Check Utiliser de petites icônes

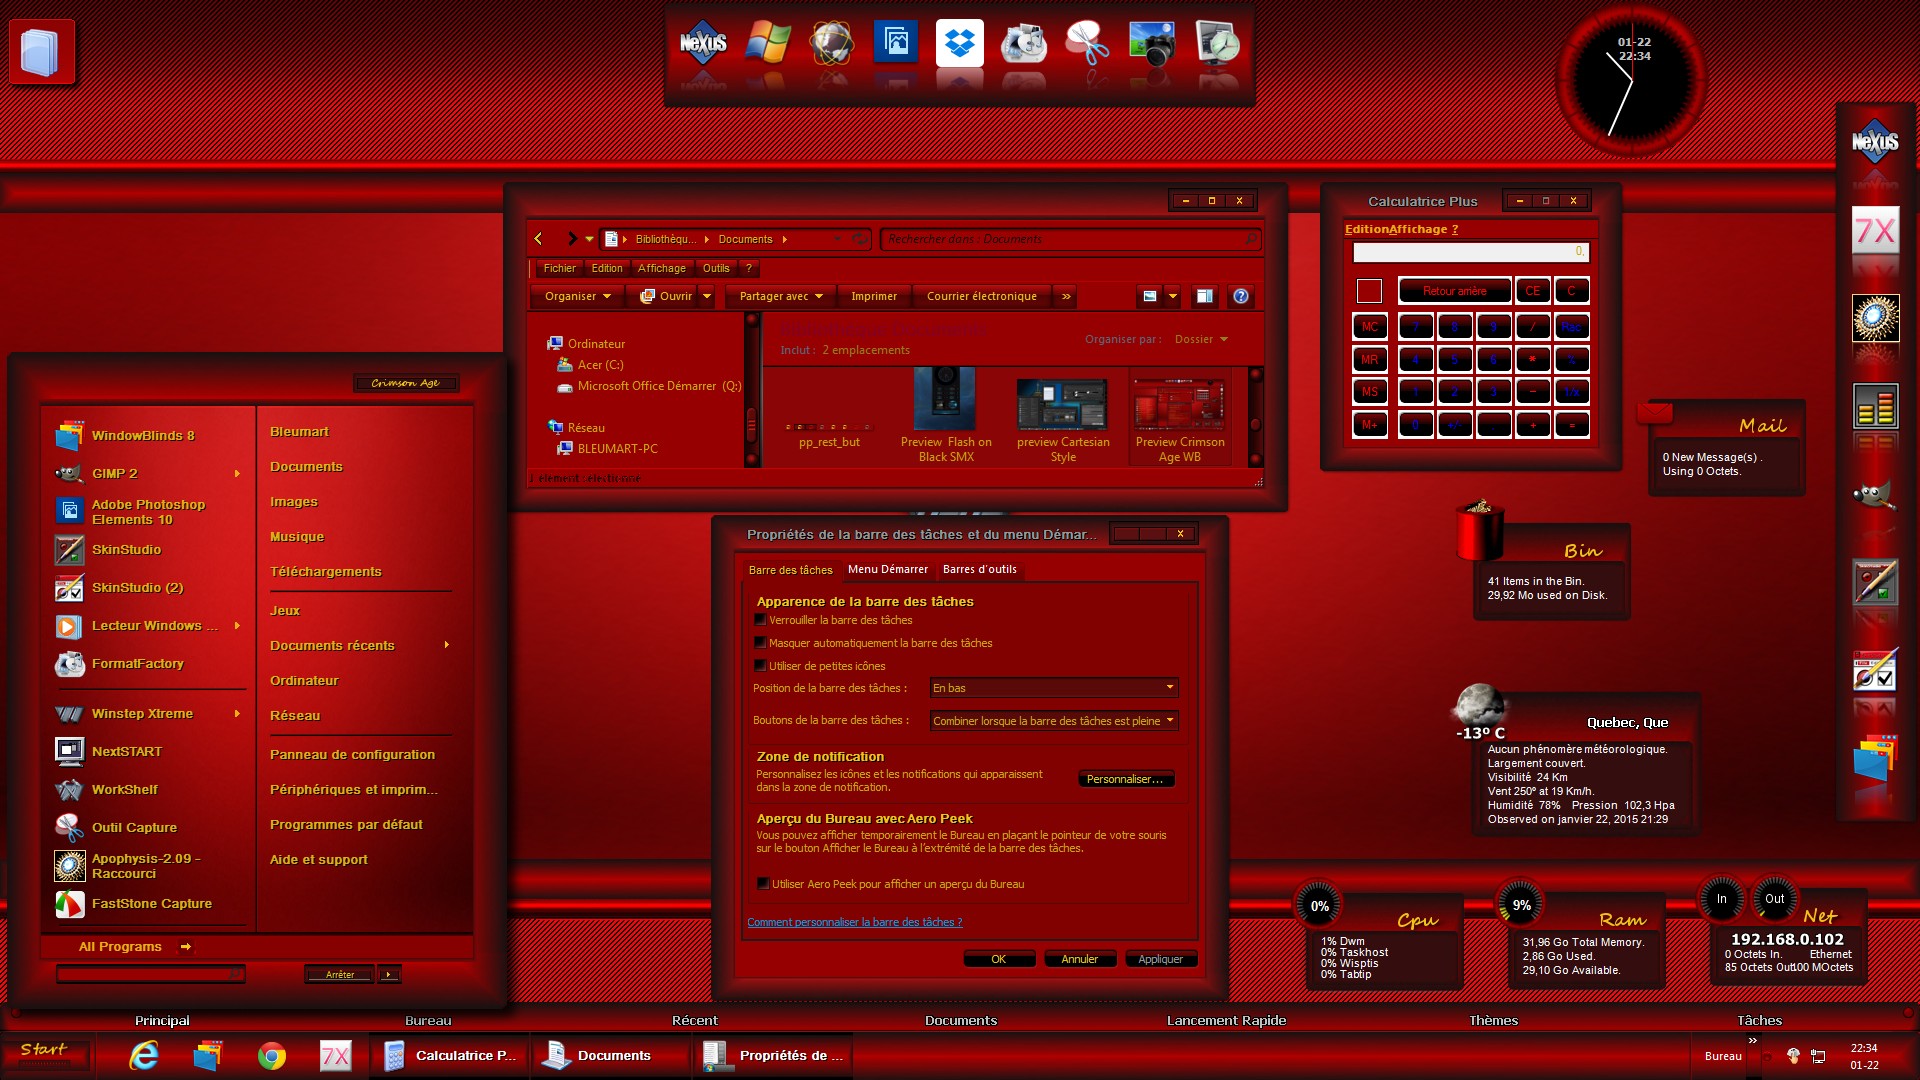(x=761, y=666)
